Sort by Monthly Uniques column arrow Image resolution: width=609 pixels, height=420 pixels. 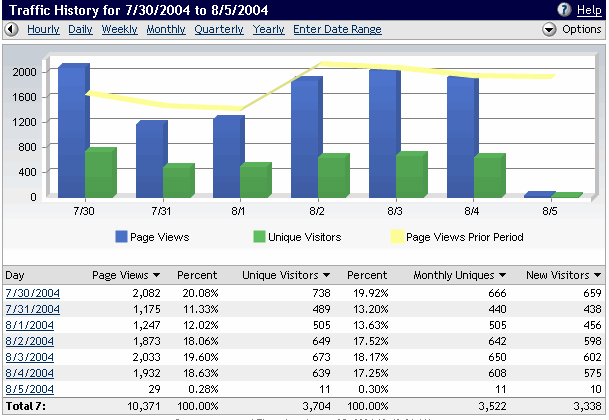(x=502, y=275)
